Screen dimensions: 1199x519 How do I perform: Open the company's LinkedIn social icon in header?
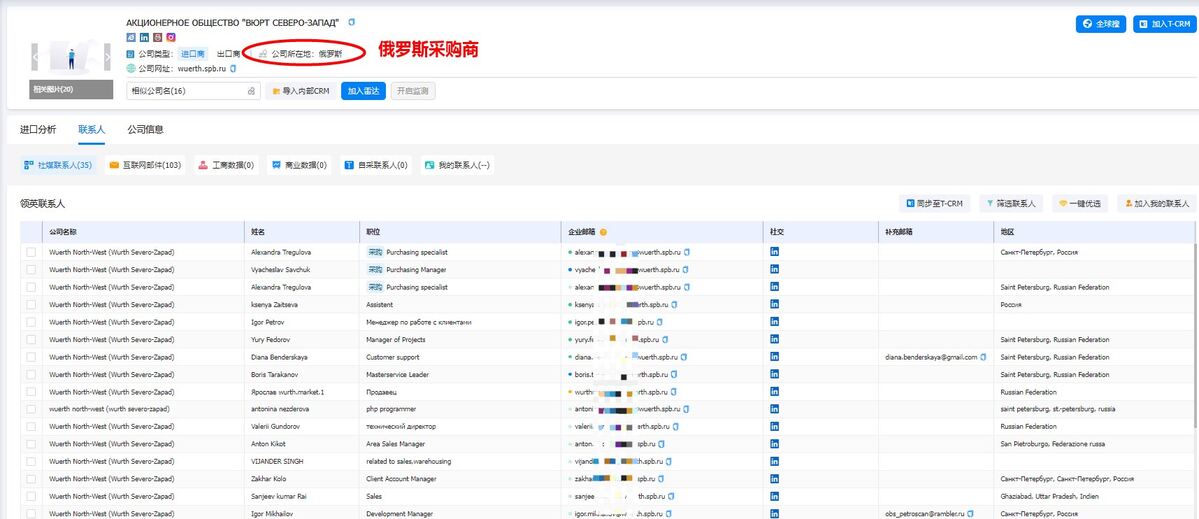(144, 37)
